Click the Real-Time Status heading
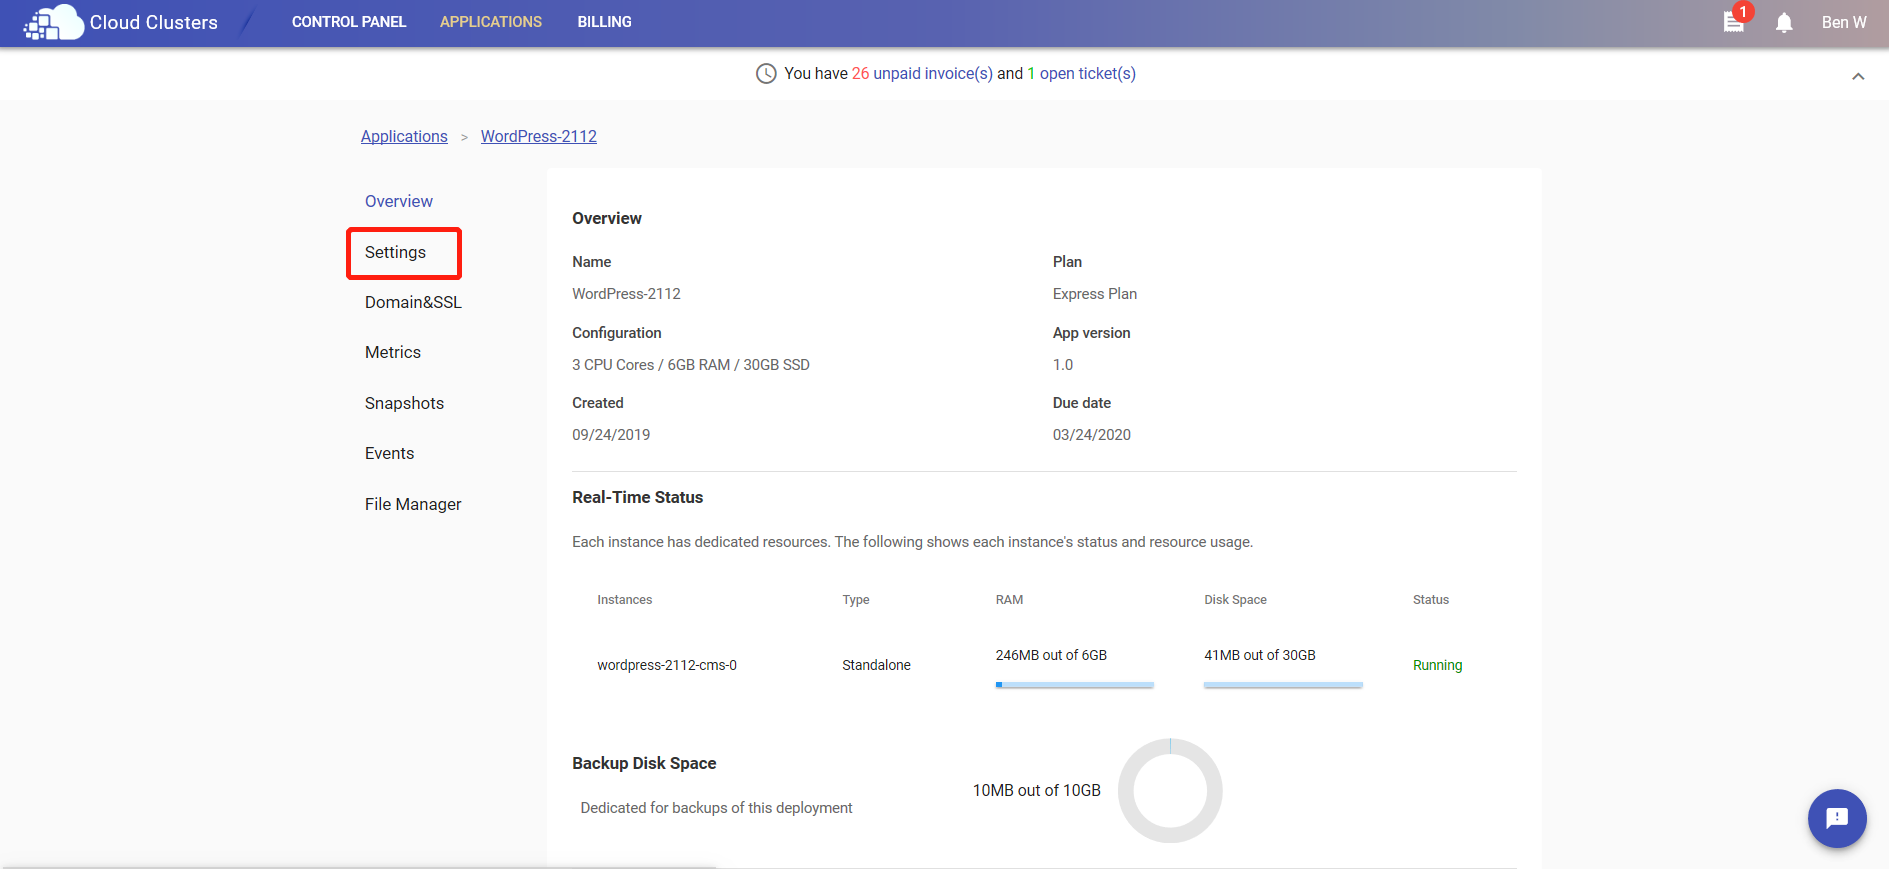1889x869 pixels. pyautogui.click(x=638, y=497)
